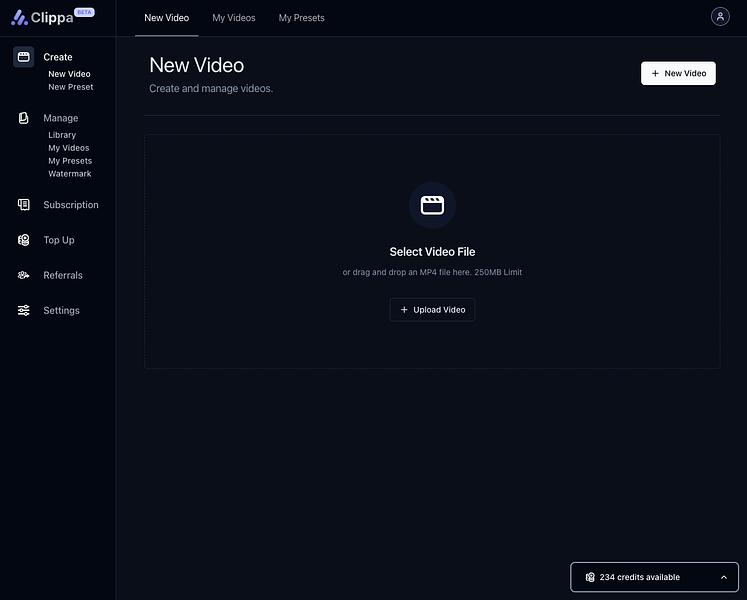Click the white New Video button
Image resolution: width=747 pixels, height=600 pixels.
(x=678, y=73)
